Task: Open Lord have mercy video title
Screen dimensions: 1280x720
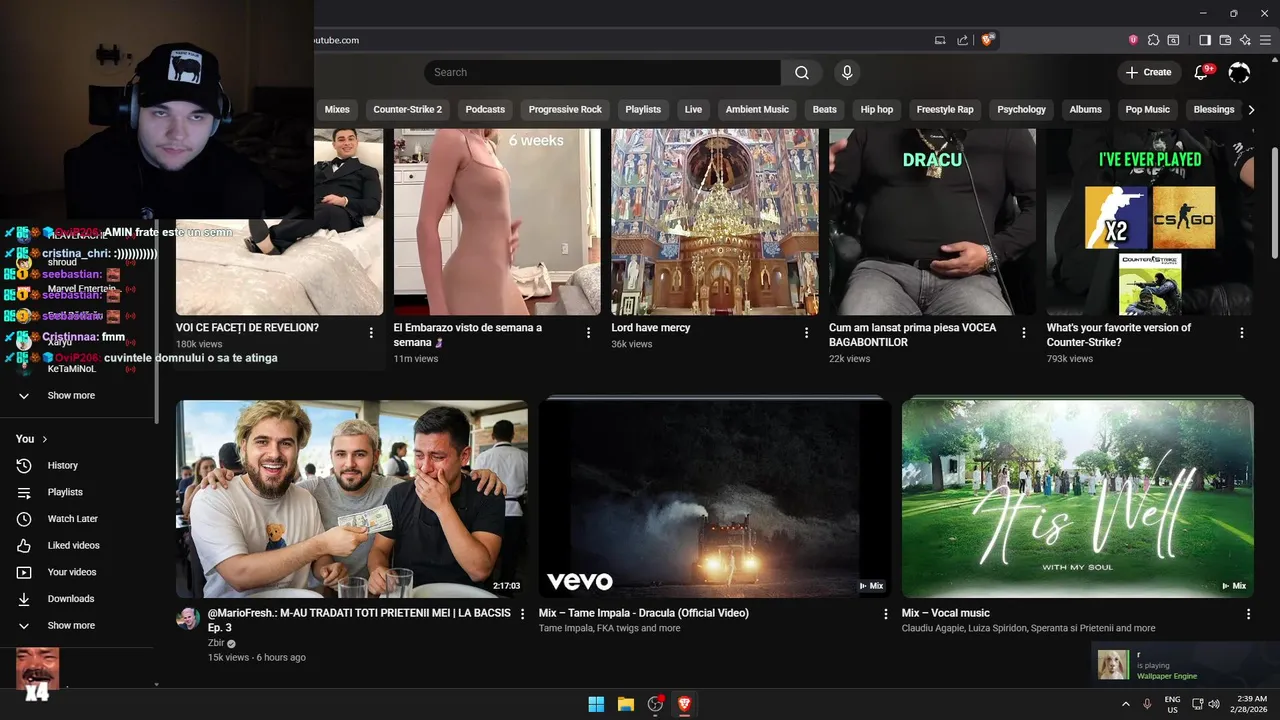Action: click(651, 328)
